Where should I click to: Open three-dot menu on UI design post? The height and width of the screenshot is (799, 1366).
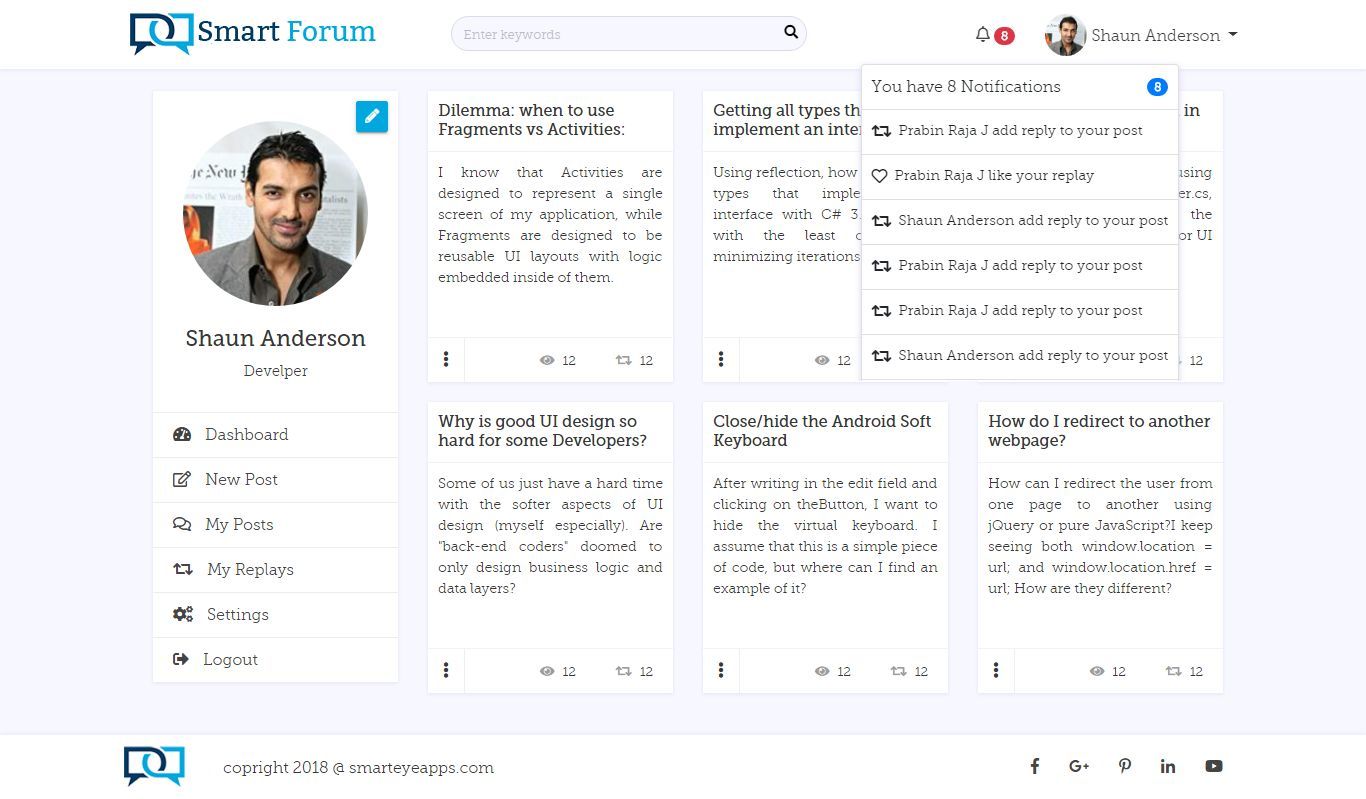[446, 670]
